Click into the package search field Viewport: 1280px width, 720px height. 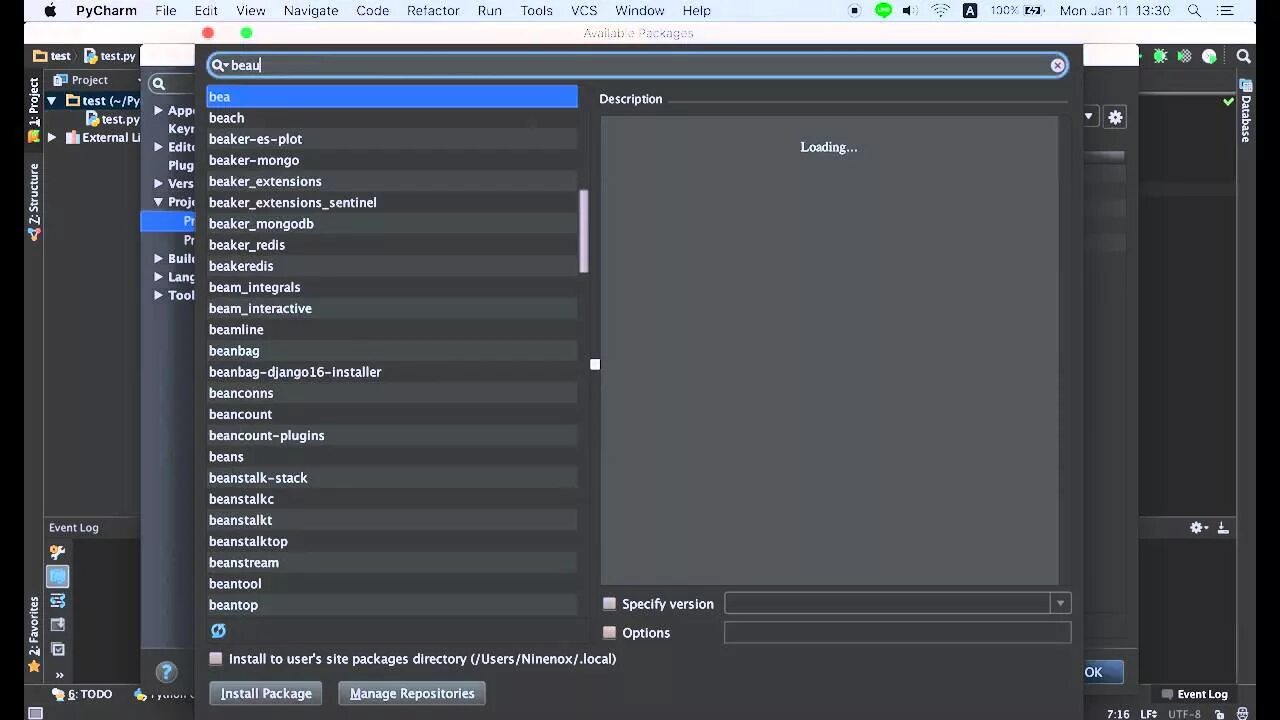[638, 65]
